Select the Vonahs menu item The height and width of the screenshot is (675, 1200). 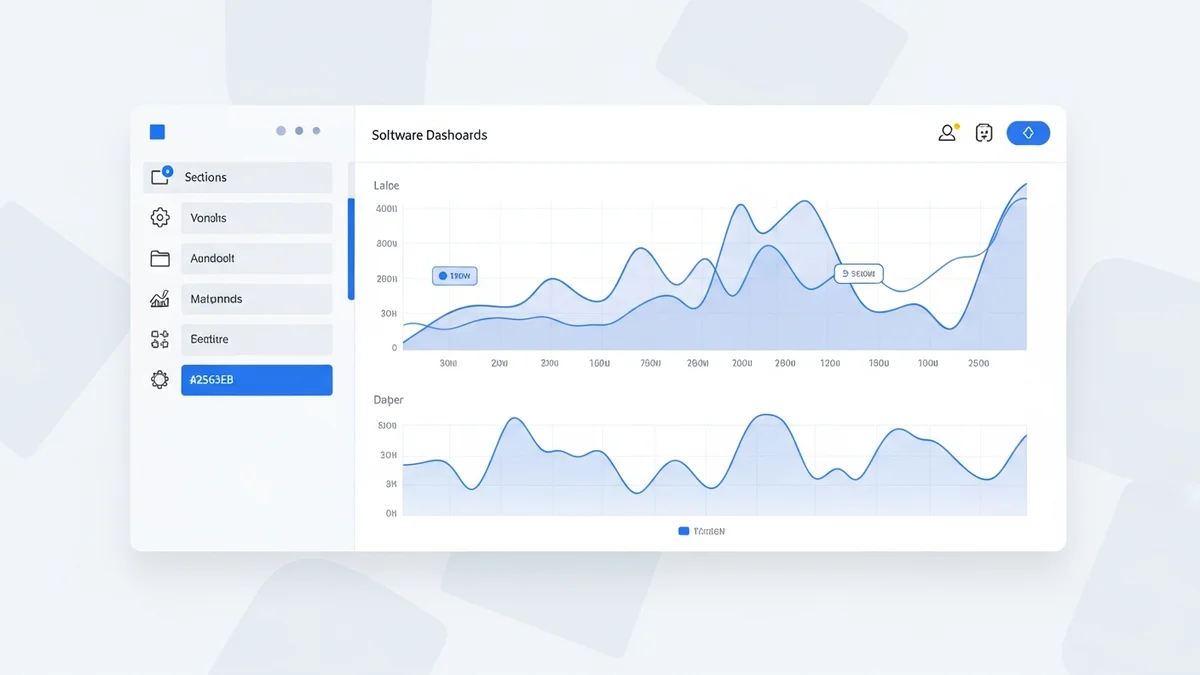pyautogui.click(x=256, y=218)
